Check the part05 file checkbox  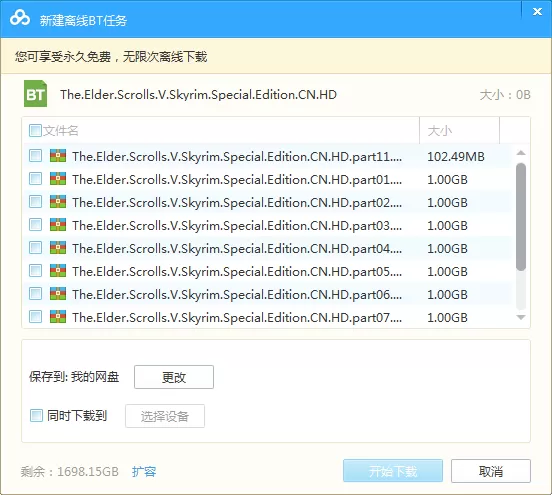click(x=35, y=271)
